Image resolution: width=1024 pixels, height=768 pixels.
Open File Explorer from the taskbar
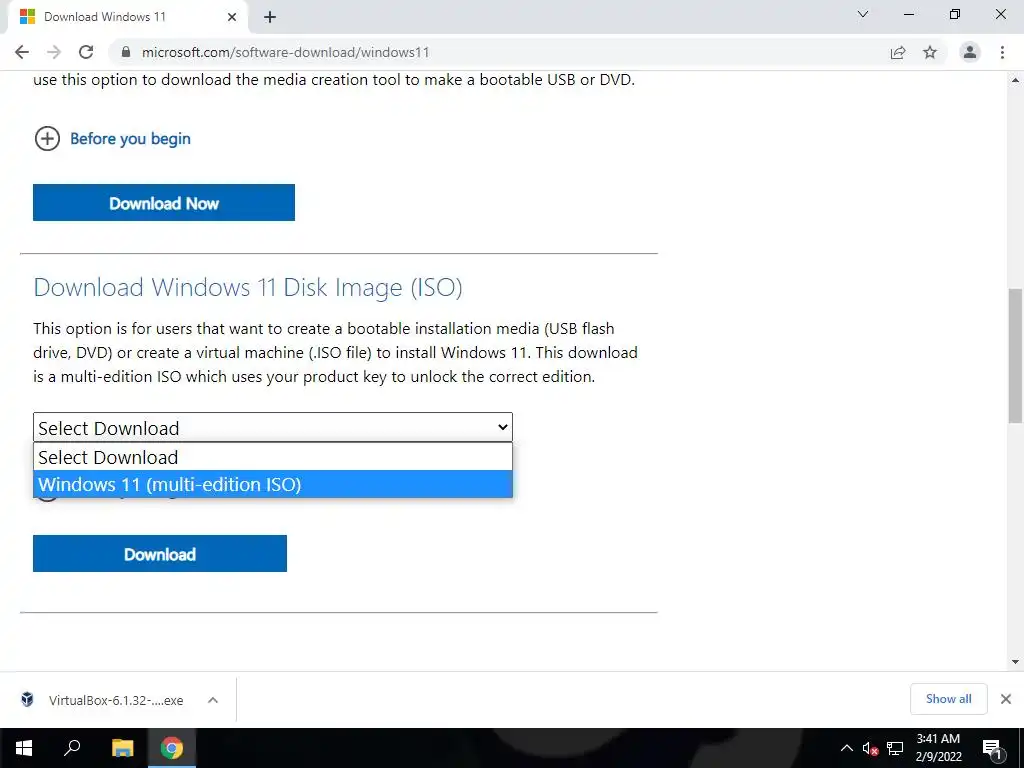pos(122,748)
